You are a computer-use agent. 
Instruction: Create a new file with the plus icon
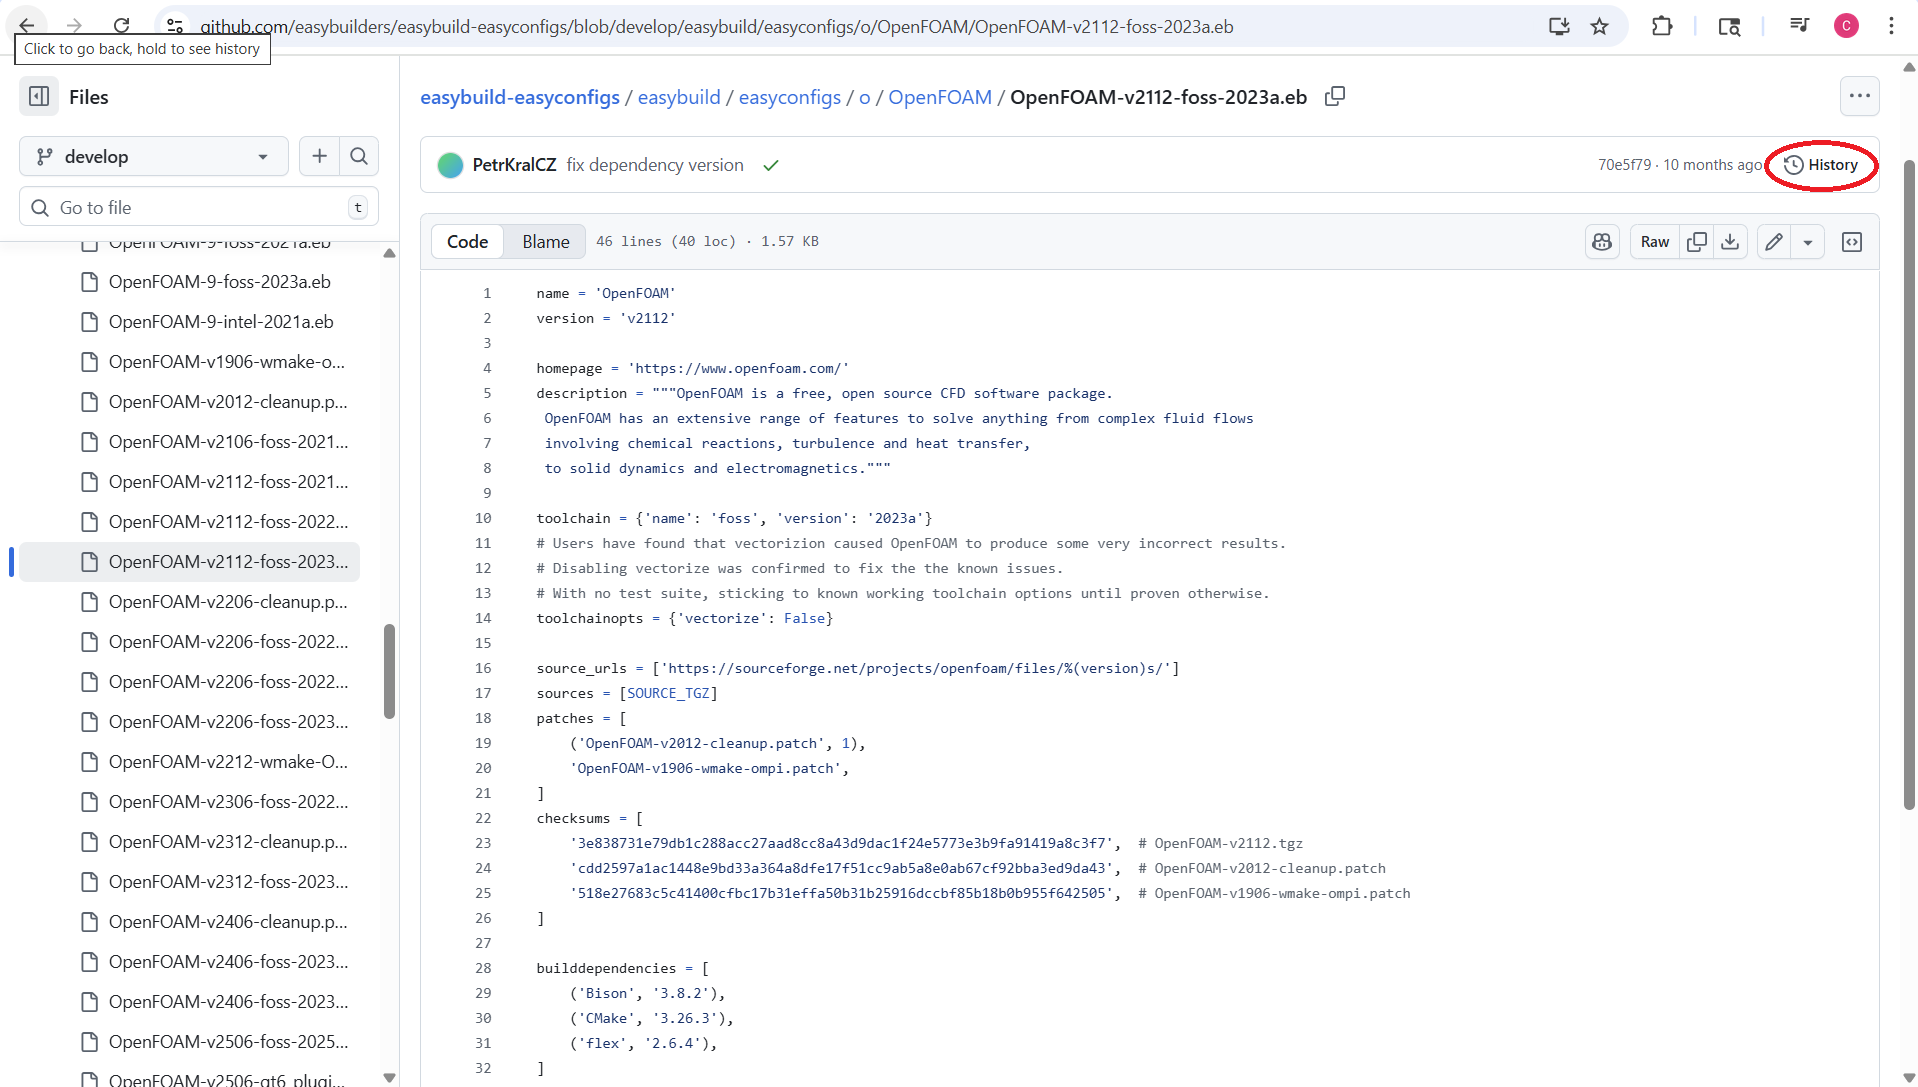click(319, 156)
